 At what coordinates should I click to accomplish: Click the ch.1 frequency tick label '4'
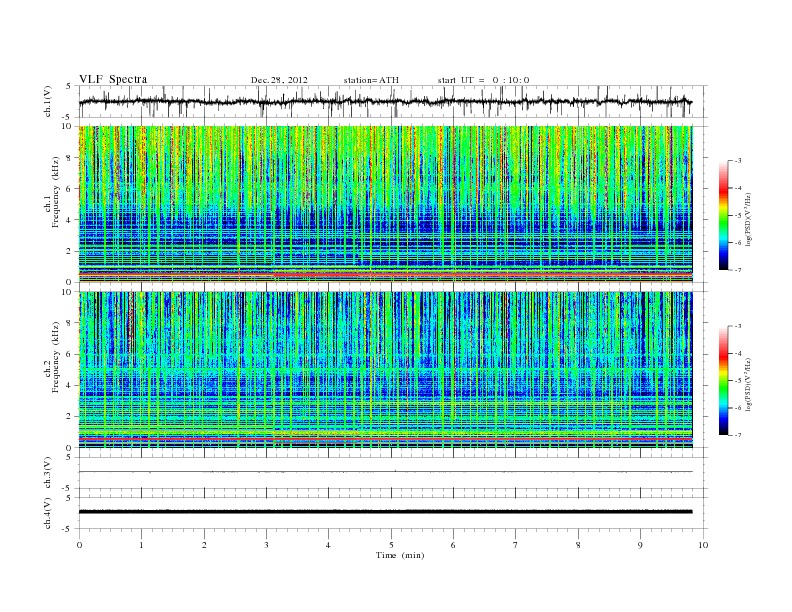69,220
